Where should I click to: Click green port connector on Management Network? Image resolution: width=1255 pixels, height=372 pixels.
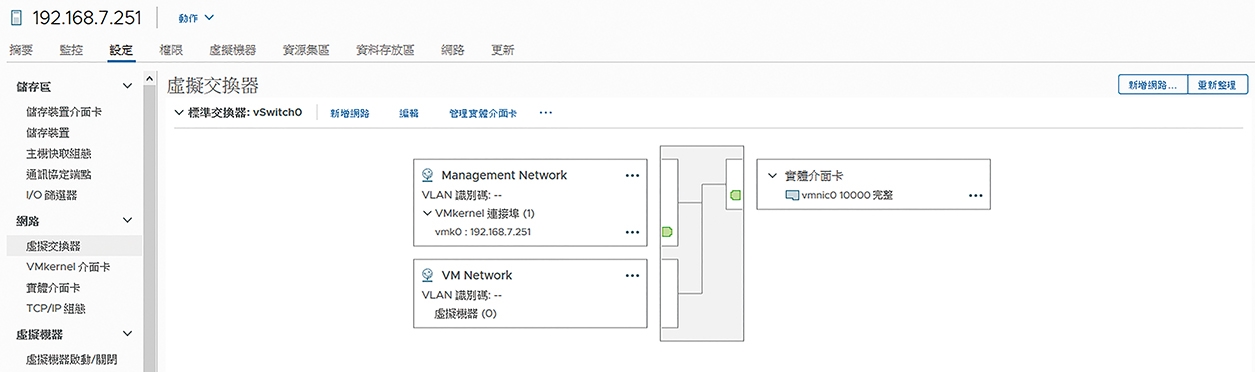click(x=666, y=232)
